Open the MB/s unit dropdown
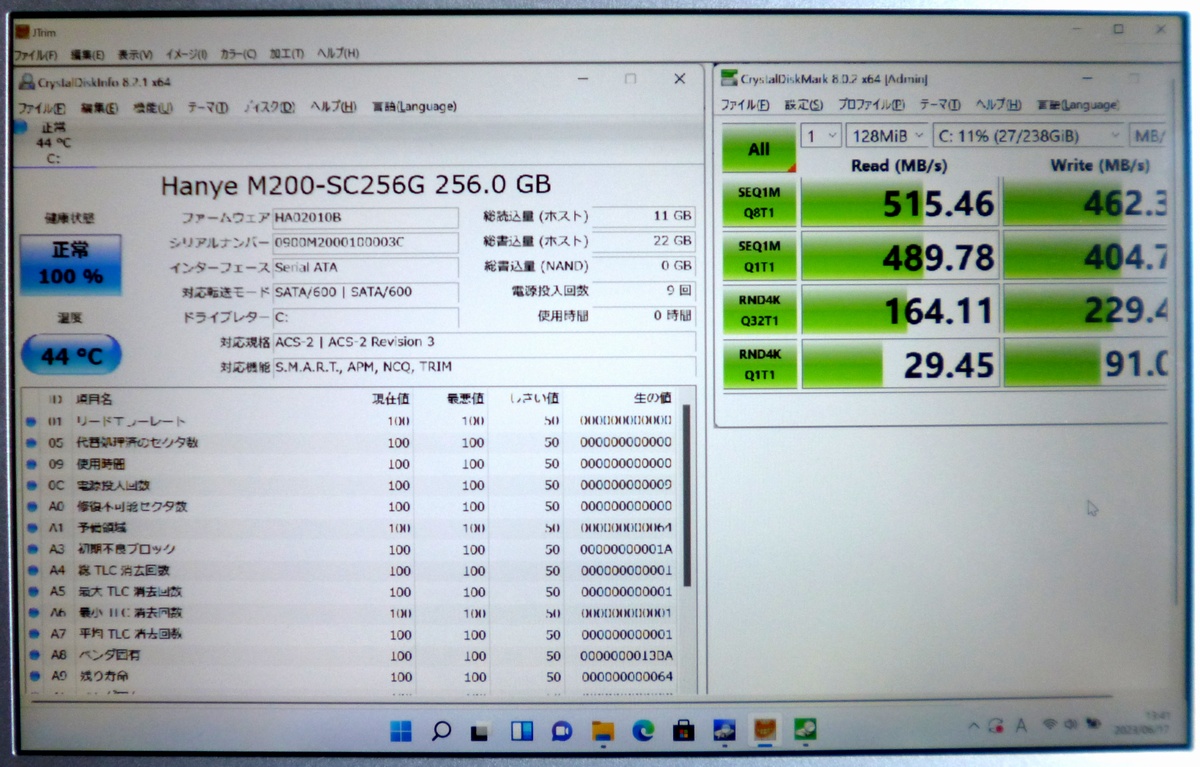Screen dimensions: 1200x767 [x=1148, y=135]
